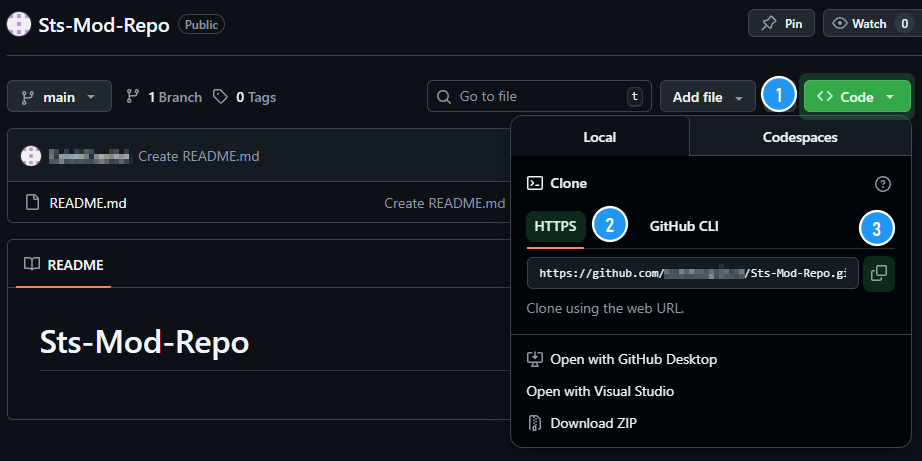Image resolution: width=922 pixels, height=461 pixels.
Task: Click the Public visibility badge
Action: [201, 25]
